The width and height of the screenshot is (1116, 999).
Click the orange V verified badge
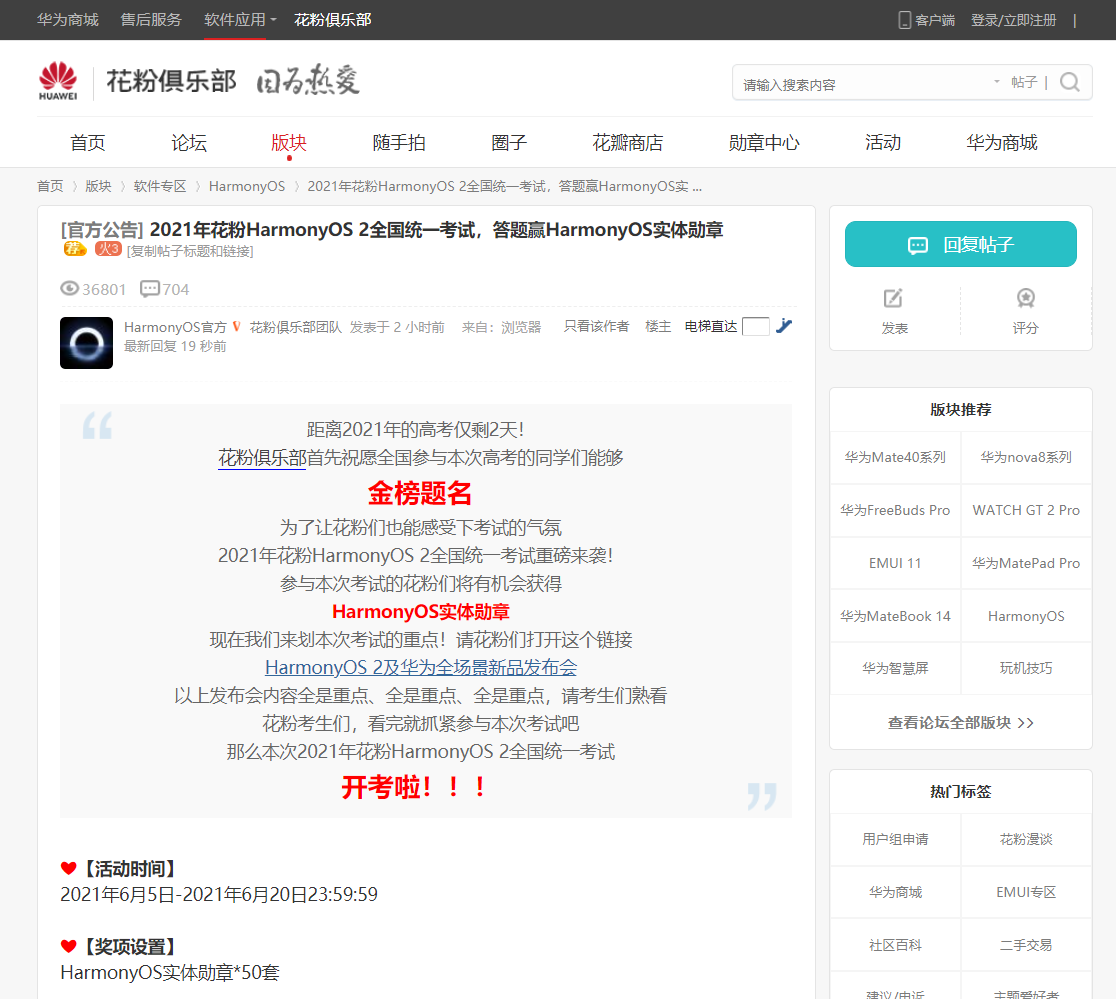236,327
